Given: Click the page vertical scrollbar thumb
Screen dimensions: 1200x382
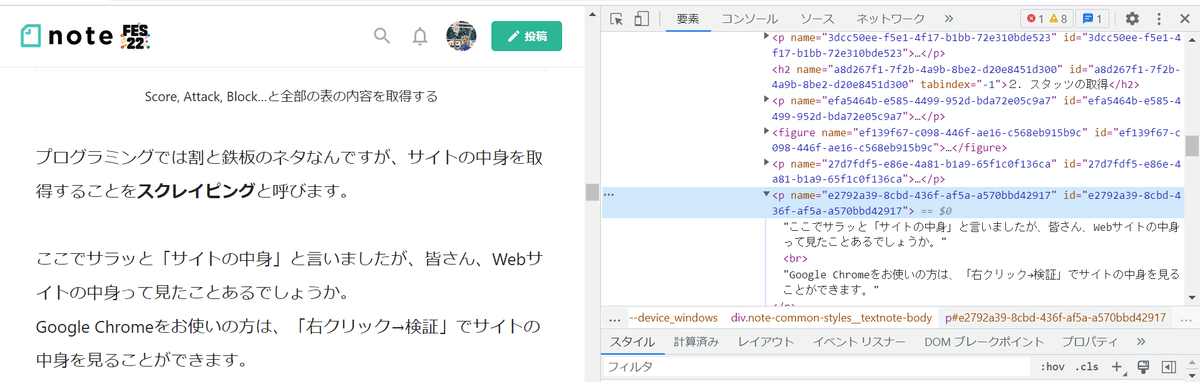Looking at the screenshot, I should tap(592, 192).
